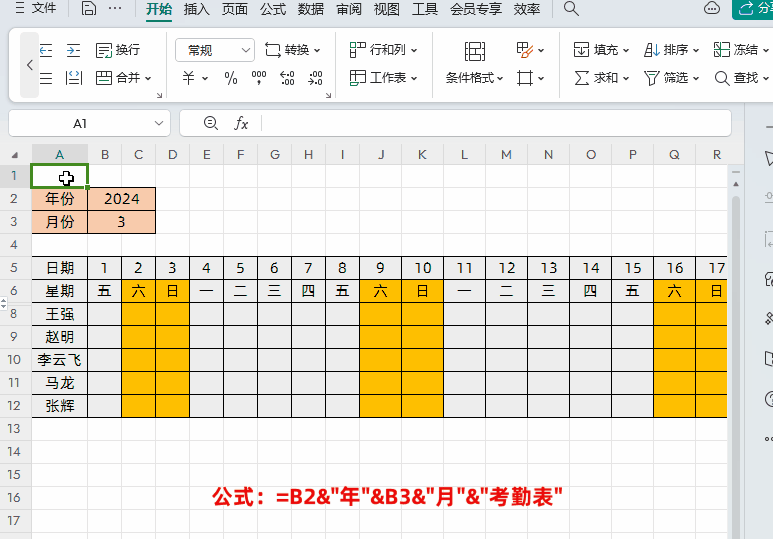Switch to the 审阅 tab
Image resolution: width=773 pixels, height=539 pixels.
coord(349,9)
